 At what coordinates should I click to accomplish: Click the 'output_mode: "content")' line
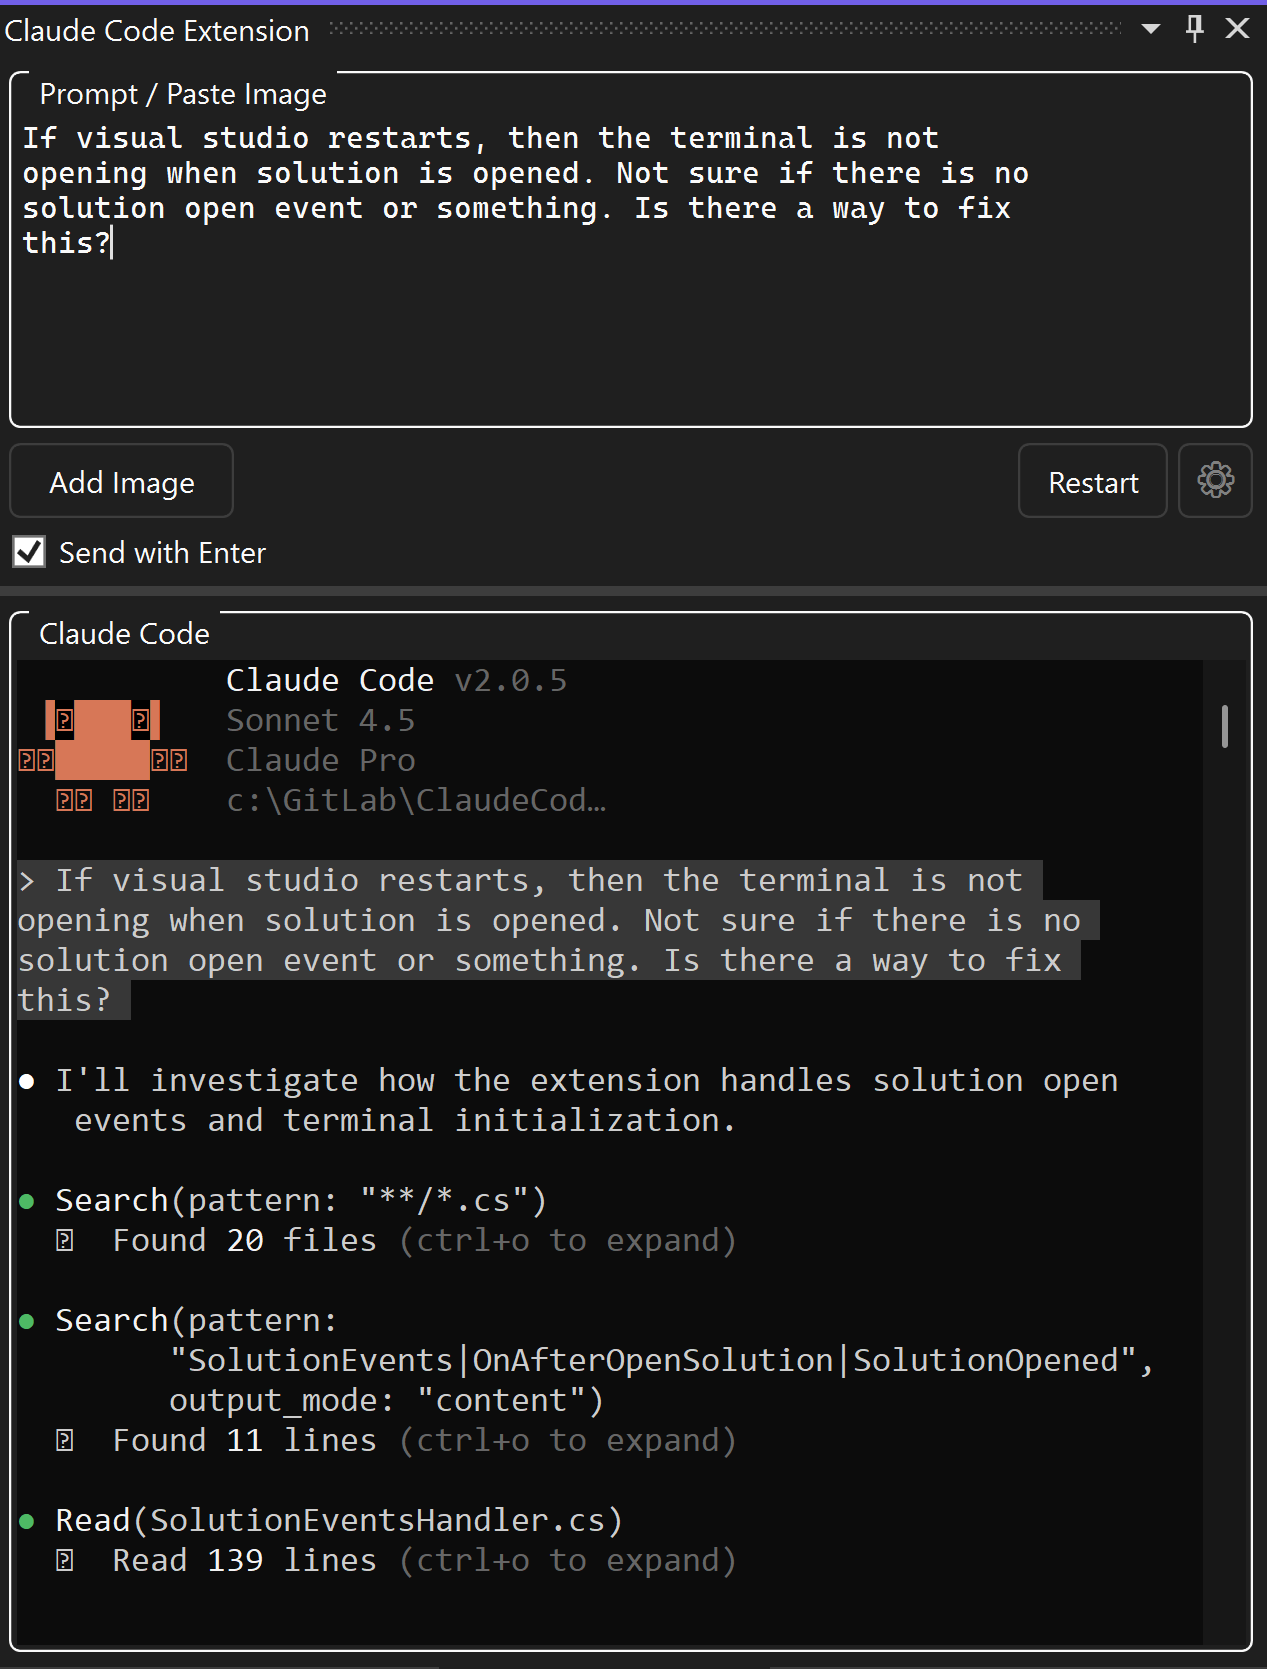click(386, 1400)
